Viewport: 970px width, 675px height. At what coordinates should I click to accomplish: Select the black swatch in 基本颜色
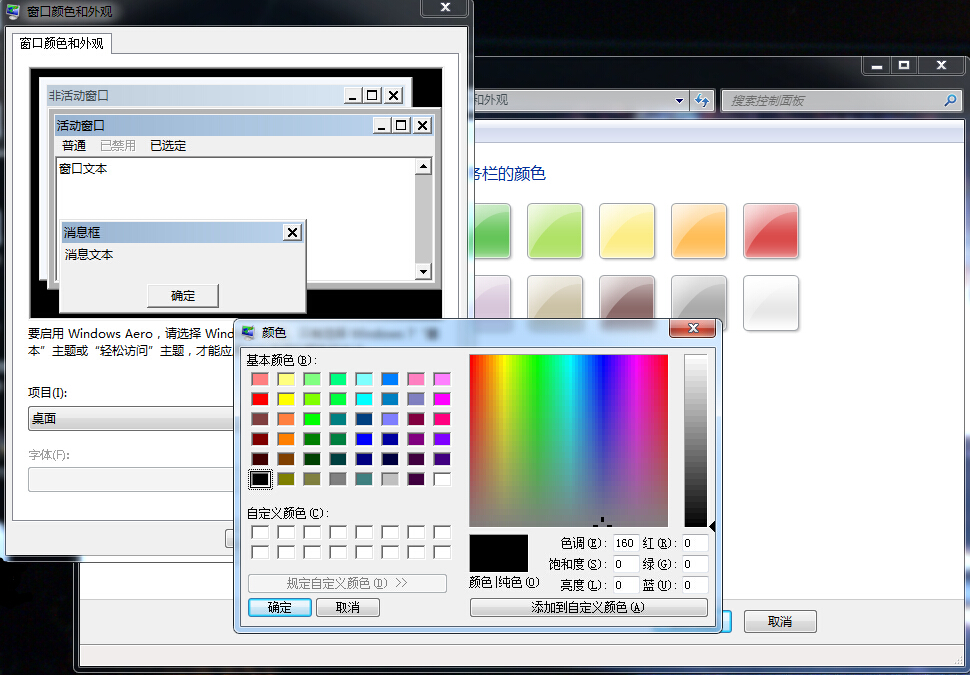click(x=259, y=478)
